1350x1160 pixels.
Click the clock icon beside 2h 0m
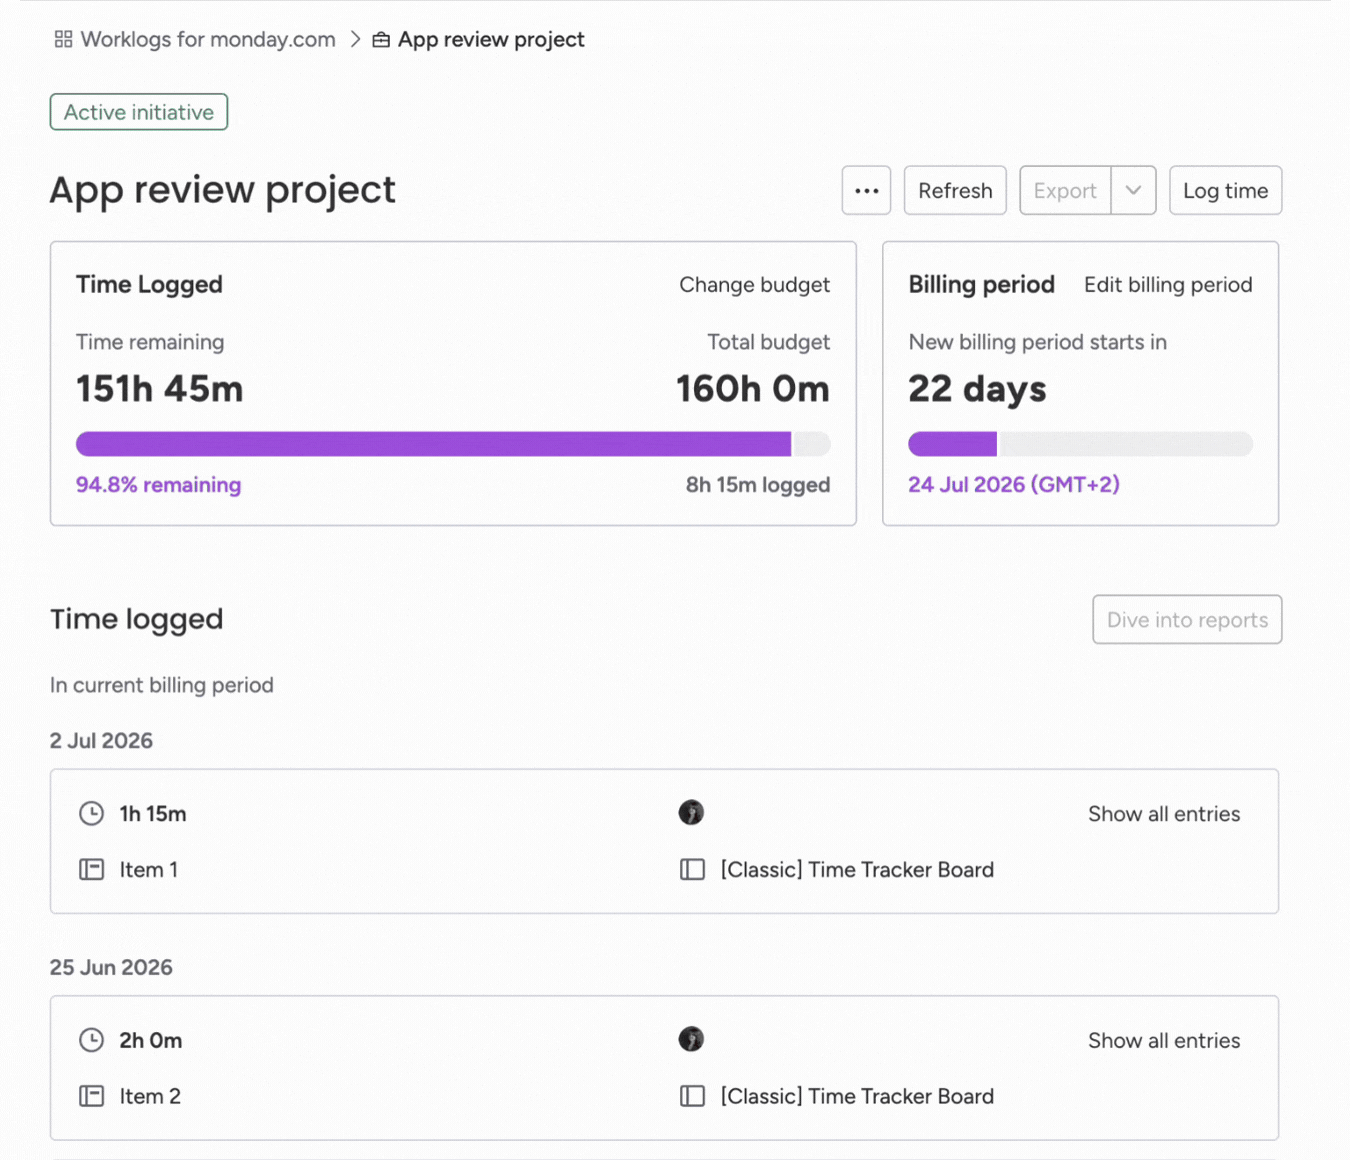[x=91, y=1040]
